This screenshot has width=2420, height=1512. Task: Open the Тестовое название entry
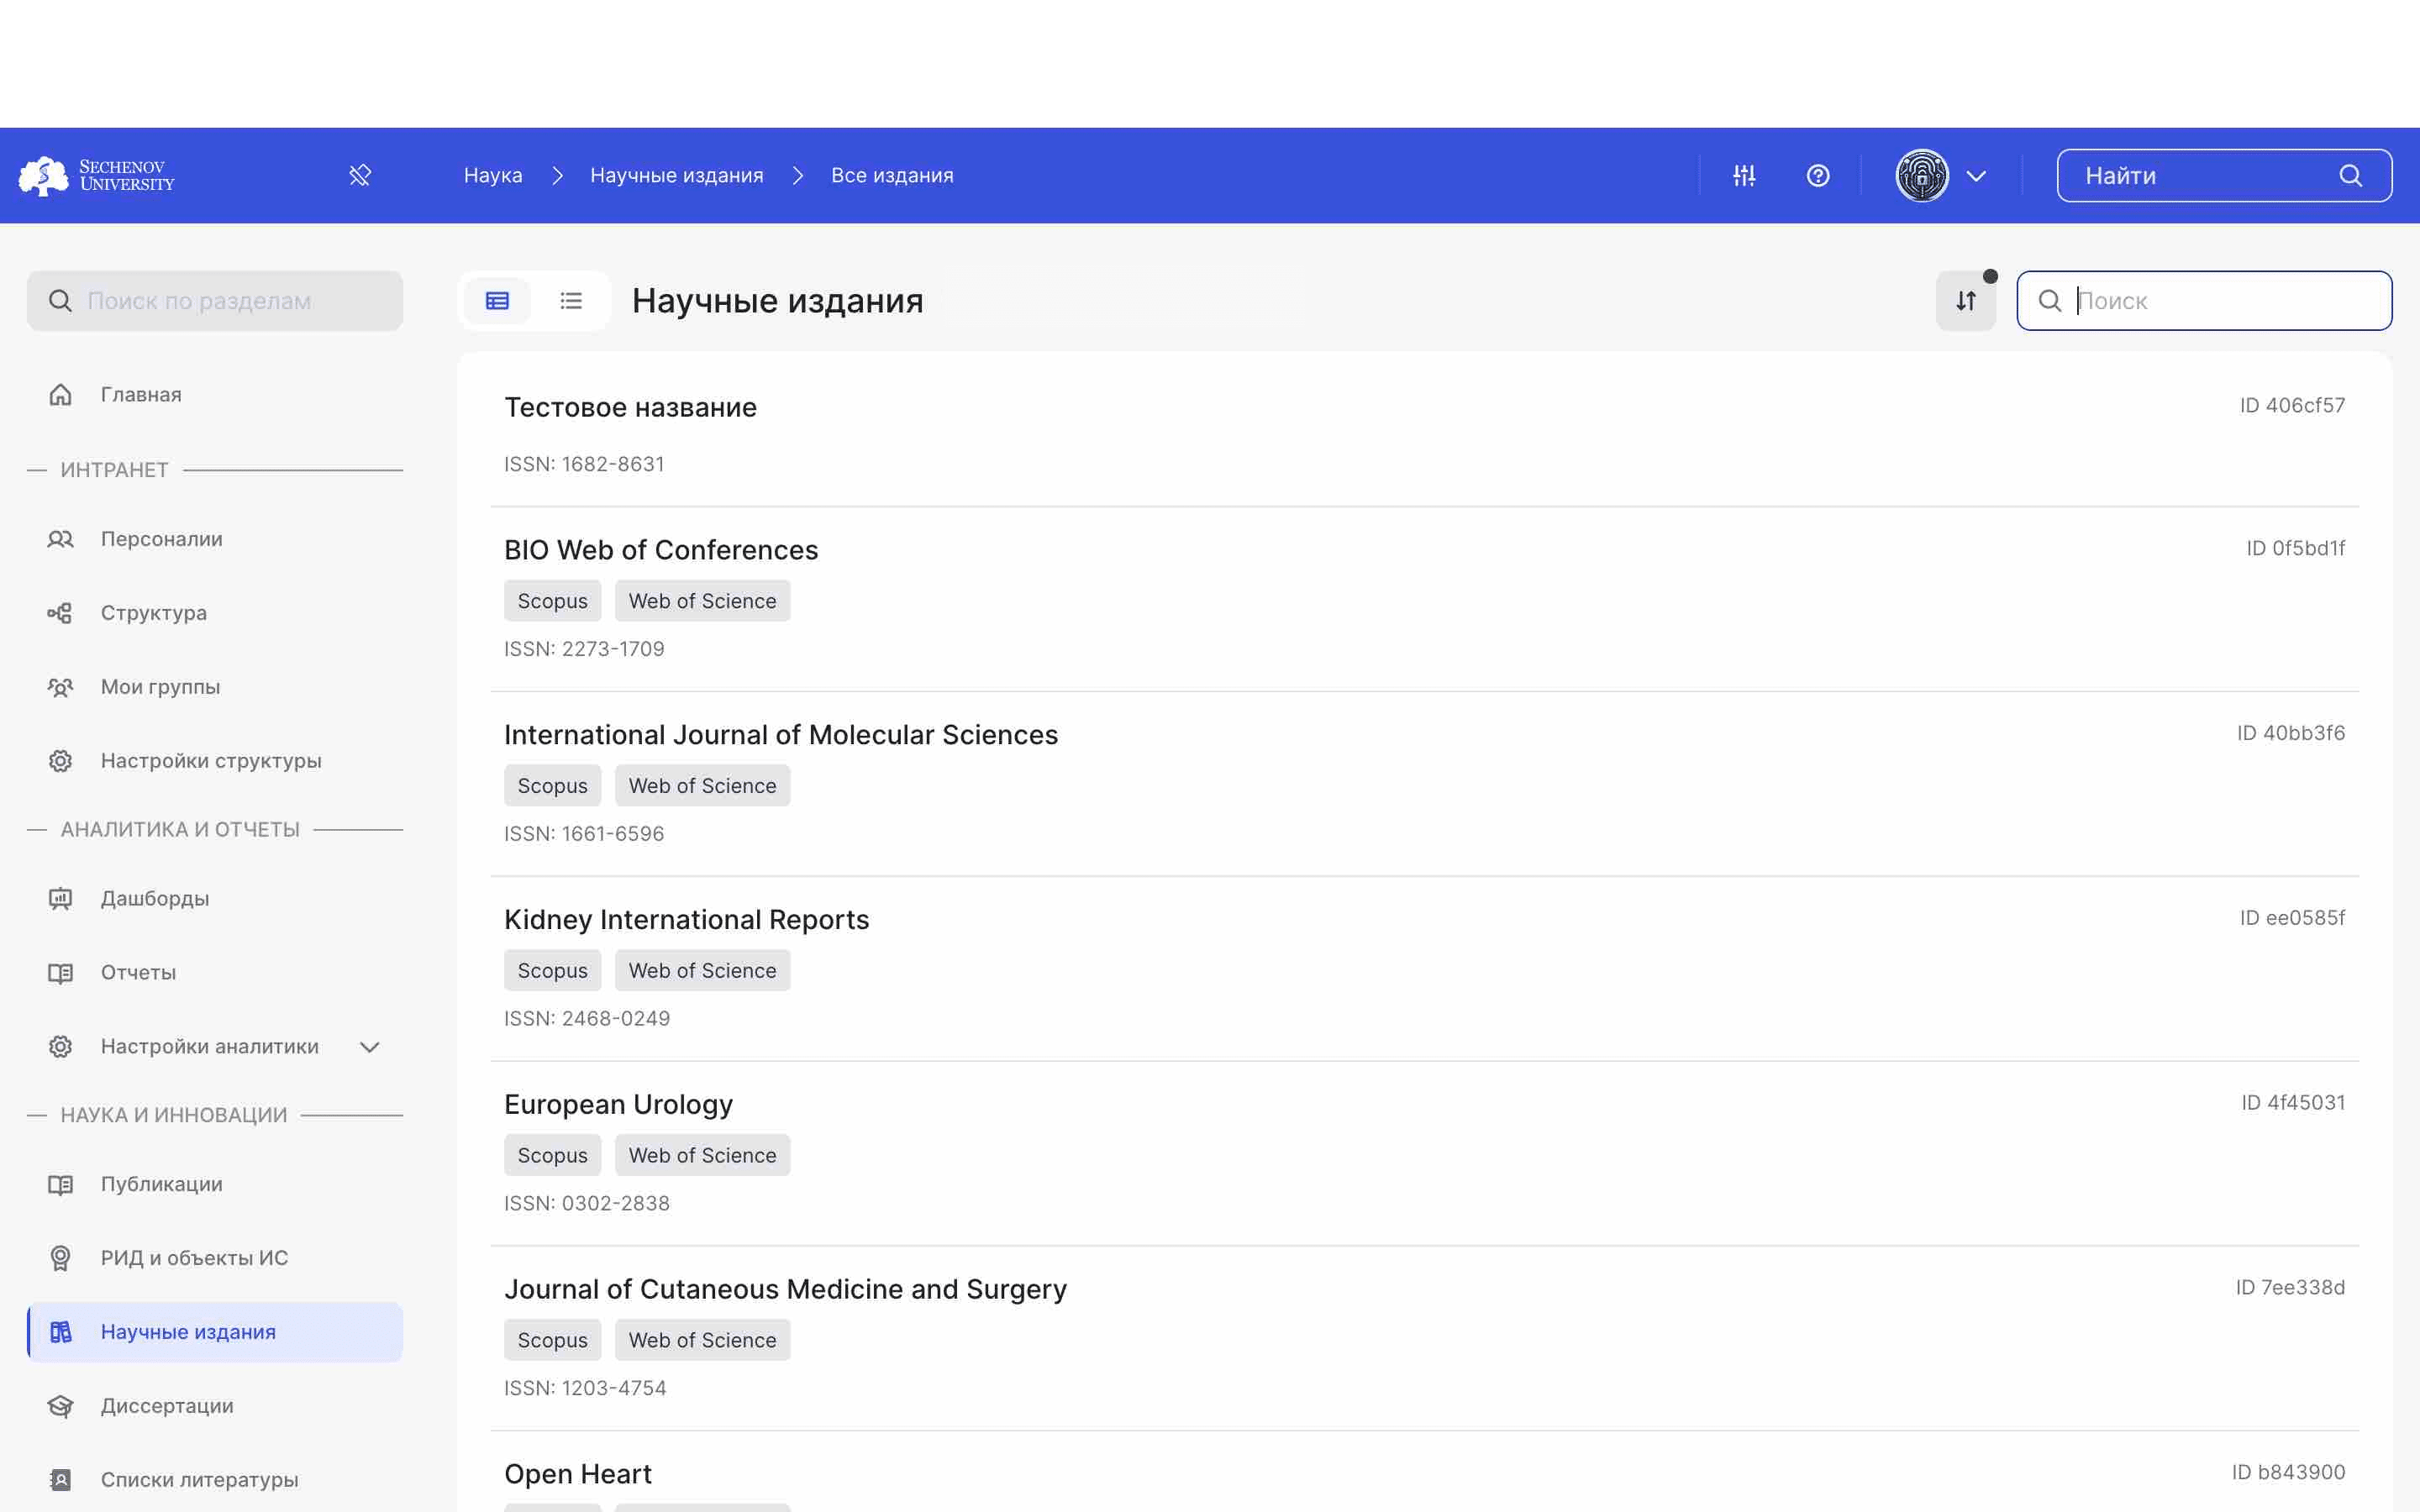tap(630, 408)
